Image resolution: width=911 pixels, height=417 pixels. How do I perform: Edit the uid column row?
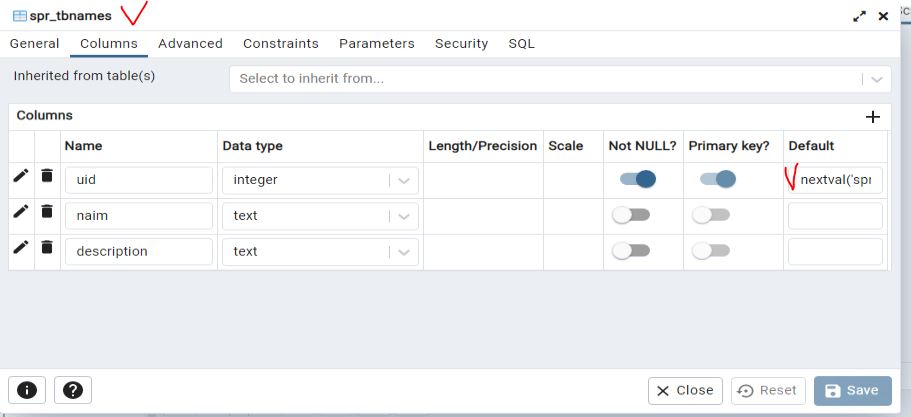(21, 176)
